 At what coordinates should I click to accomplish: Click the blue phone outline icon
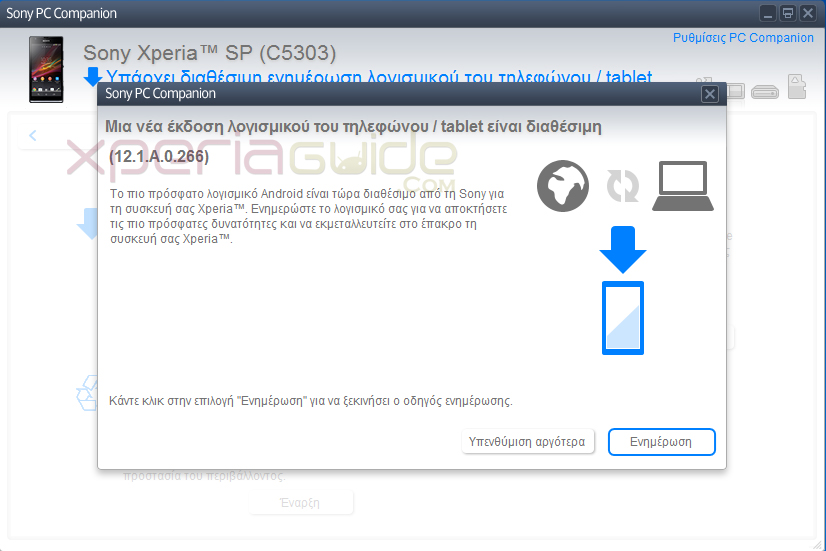click(623, 318)
